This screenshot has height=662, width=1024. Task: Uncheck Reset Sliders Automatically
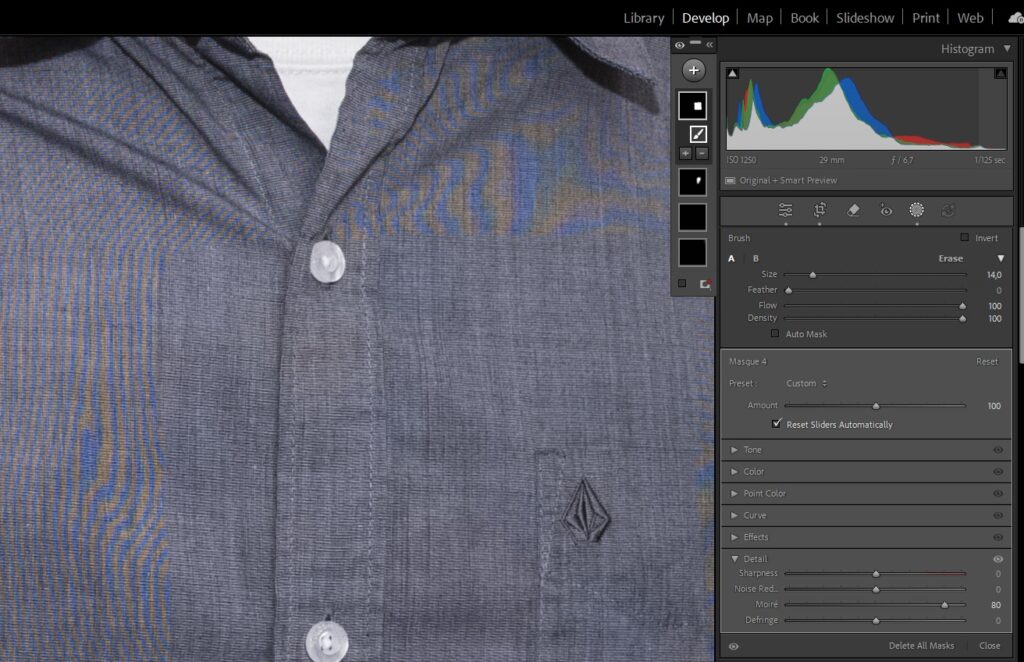[x=776, y=424]
